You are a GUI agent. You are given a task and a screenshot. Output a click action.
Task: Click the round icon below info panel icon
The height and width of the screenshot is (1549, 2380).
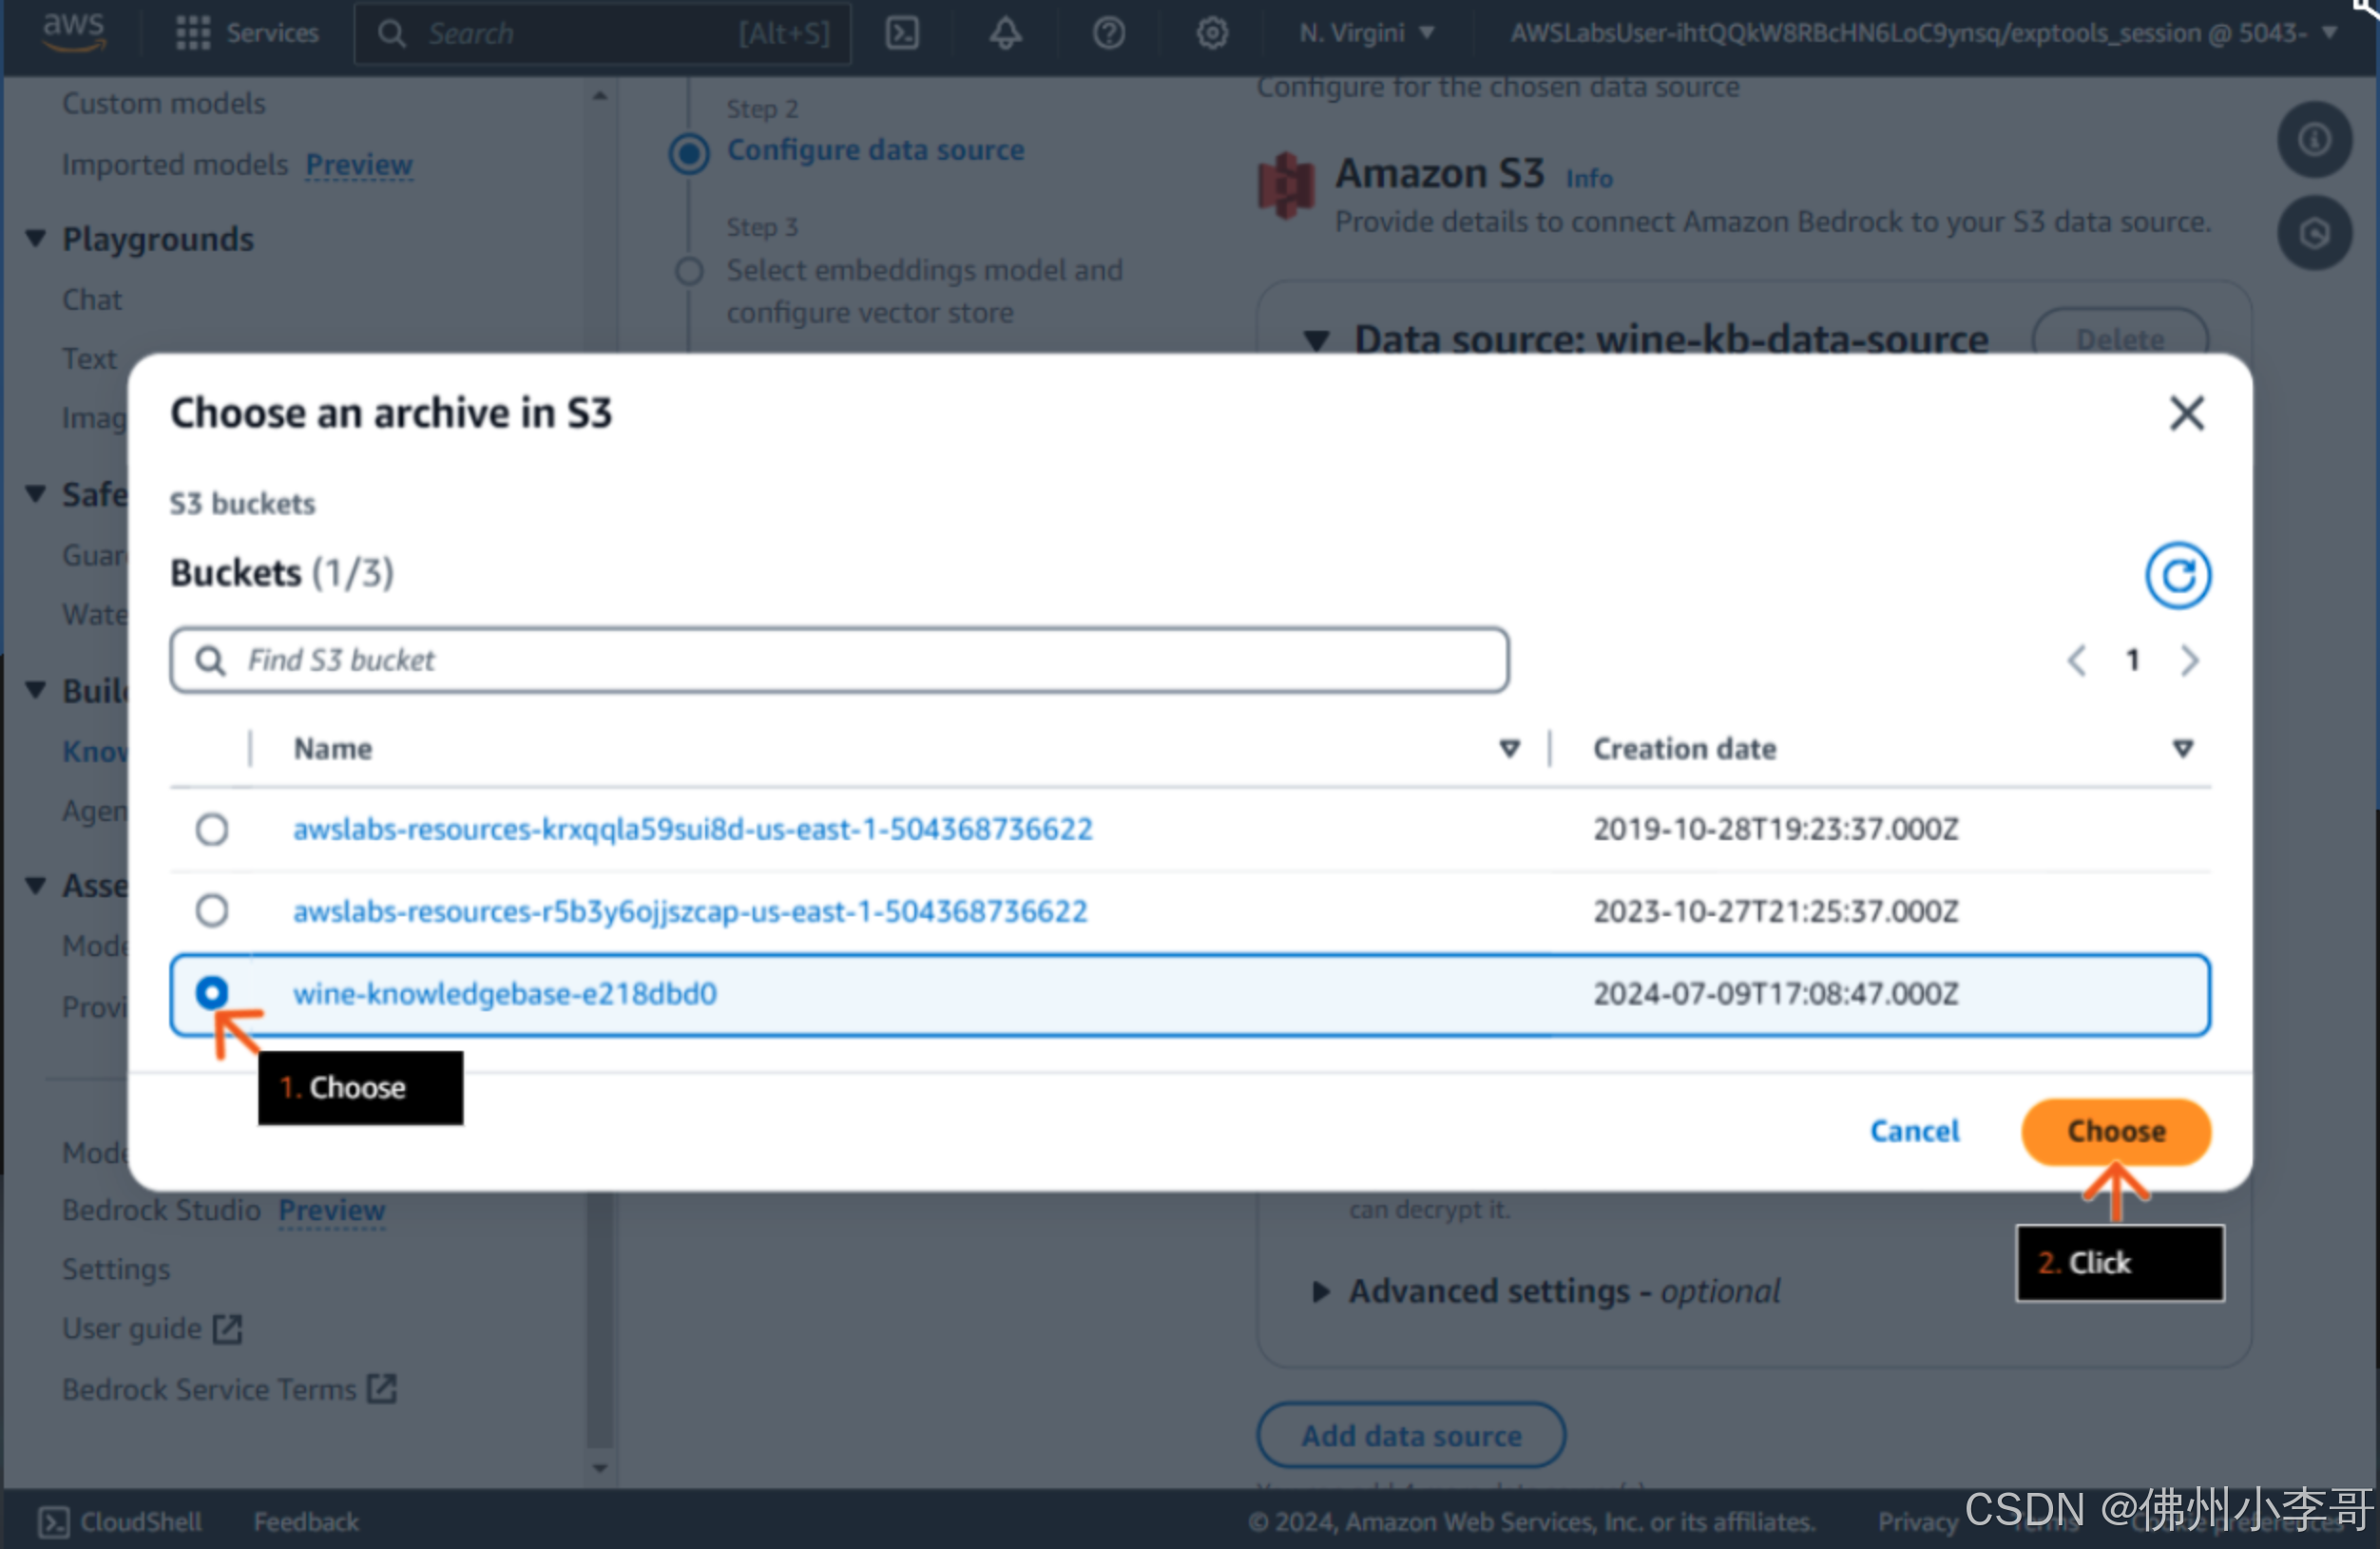click(x=2314, y=233)
